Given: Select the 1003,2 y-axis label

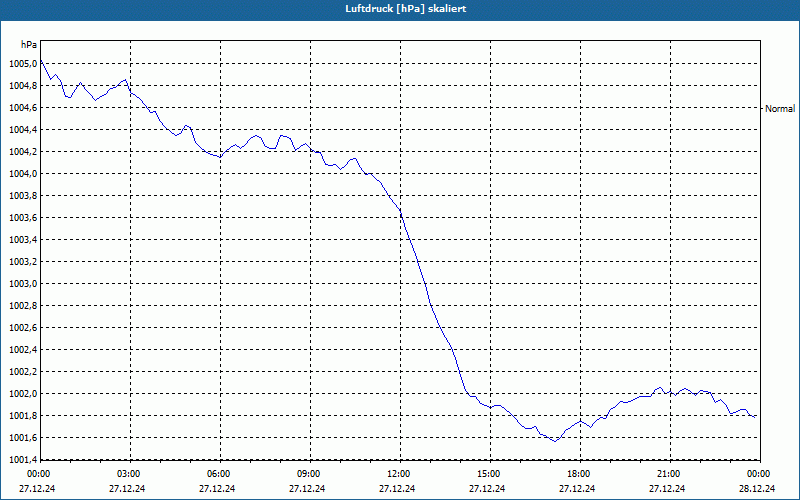Looking at the screenshot, I should [x=23, y=262].
